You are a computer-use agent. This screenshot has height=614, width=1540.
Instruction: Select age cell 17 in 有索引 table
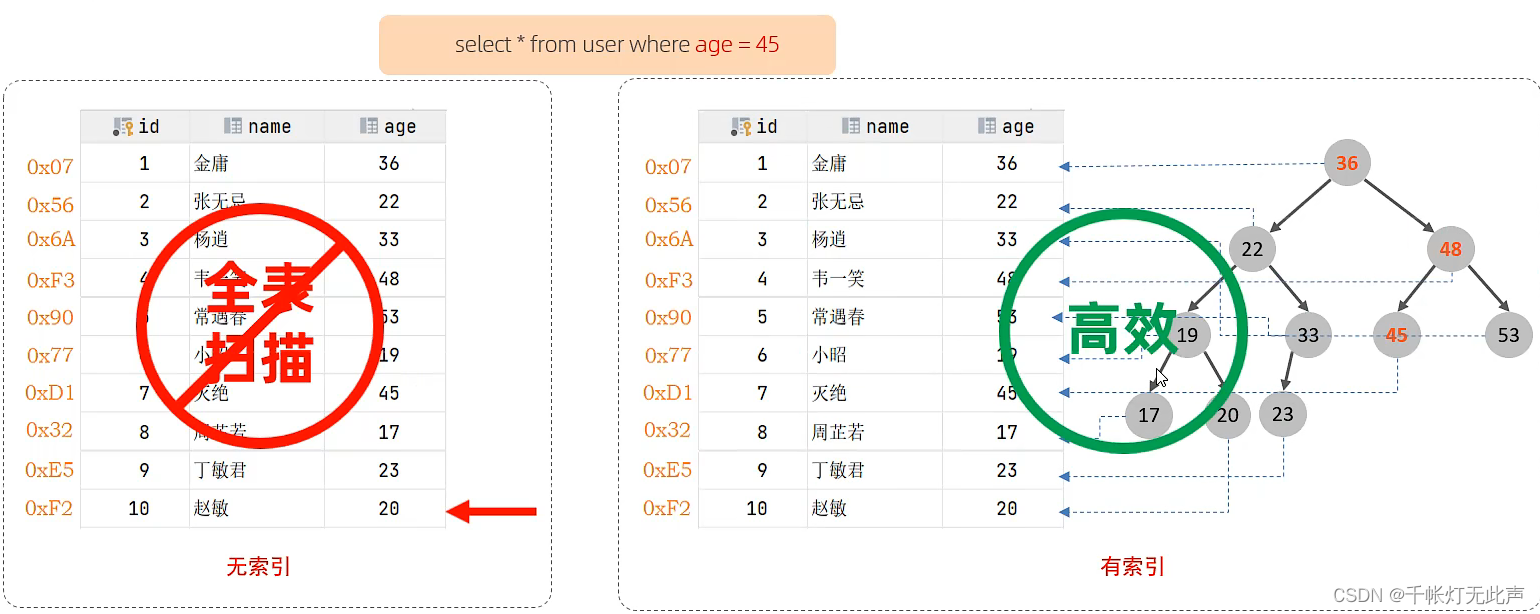coord(1003,432)
